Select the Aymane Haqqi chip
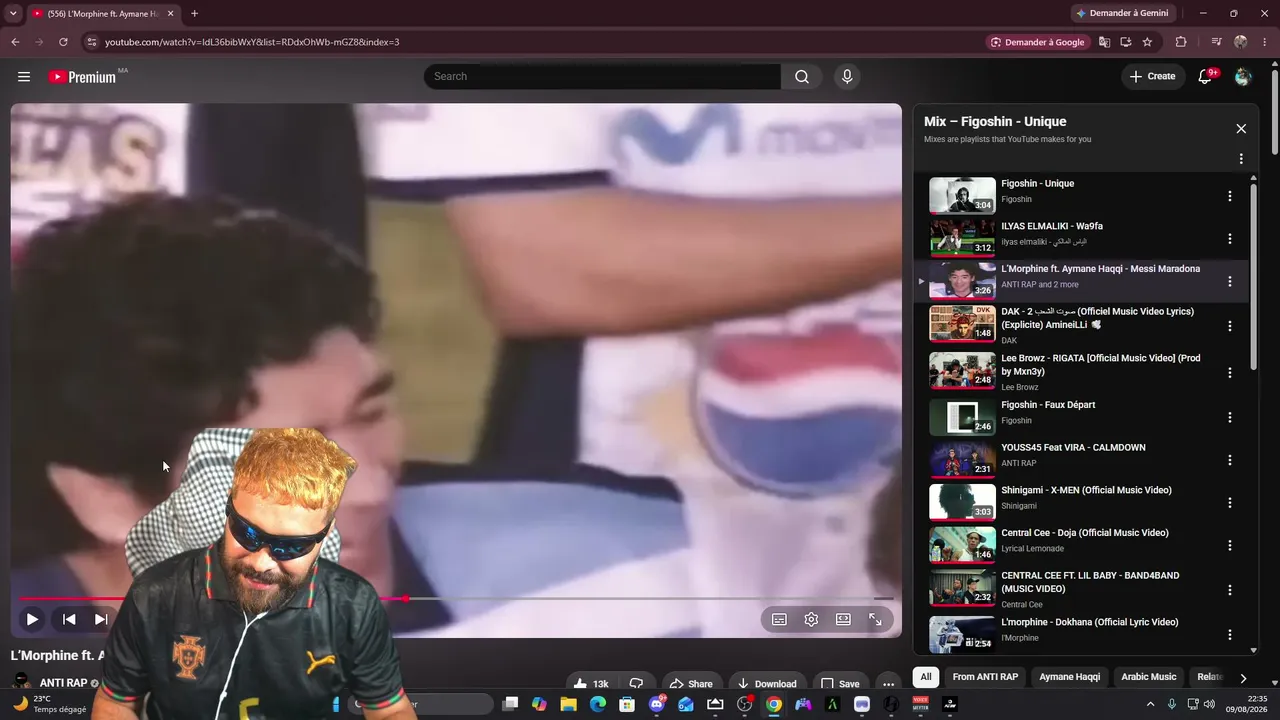1280x720 pixels. point(1069,677)
